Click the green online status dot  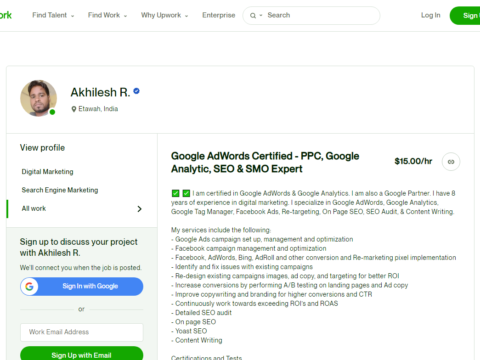click(52, 112)
